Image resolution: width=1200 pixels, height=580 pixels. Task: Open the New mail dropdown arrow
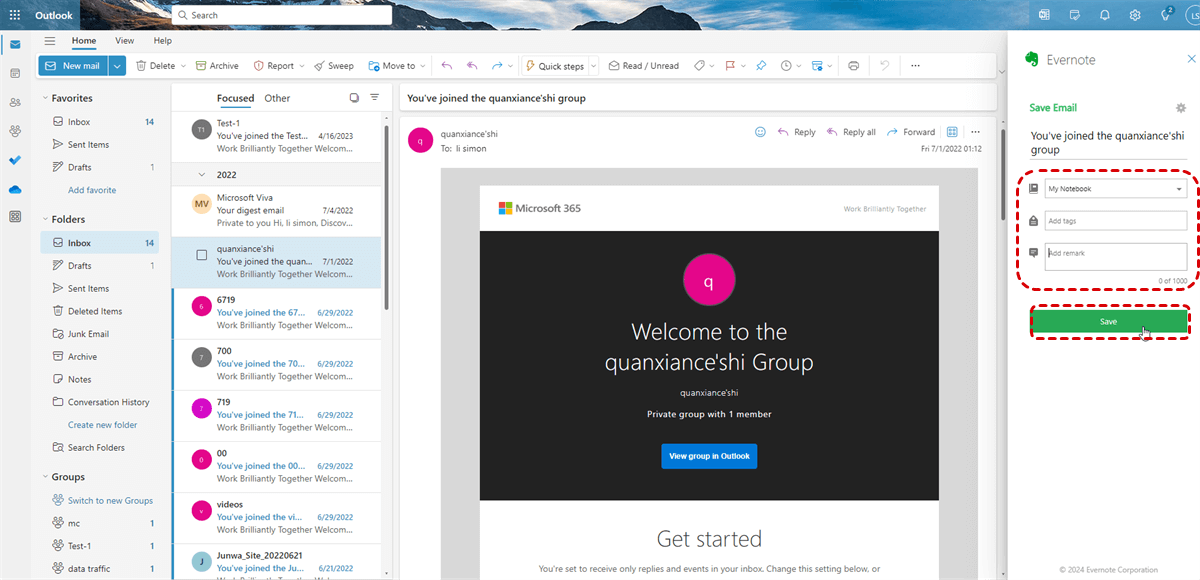point(118,66)
